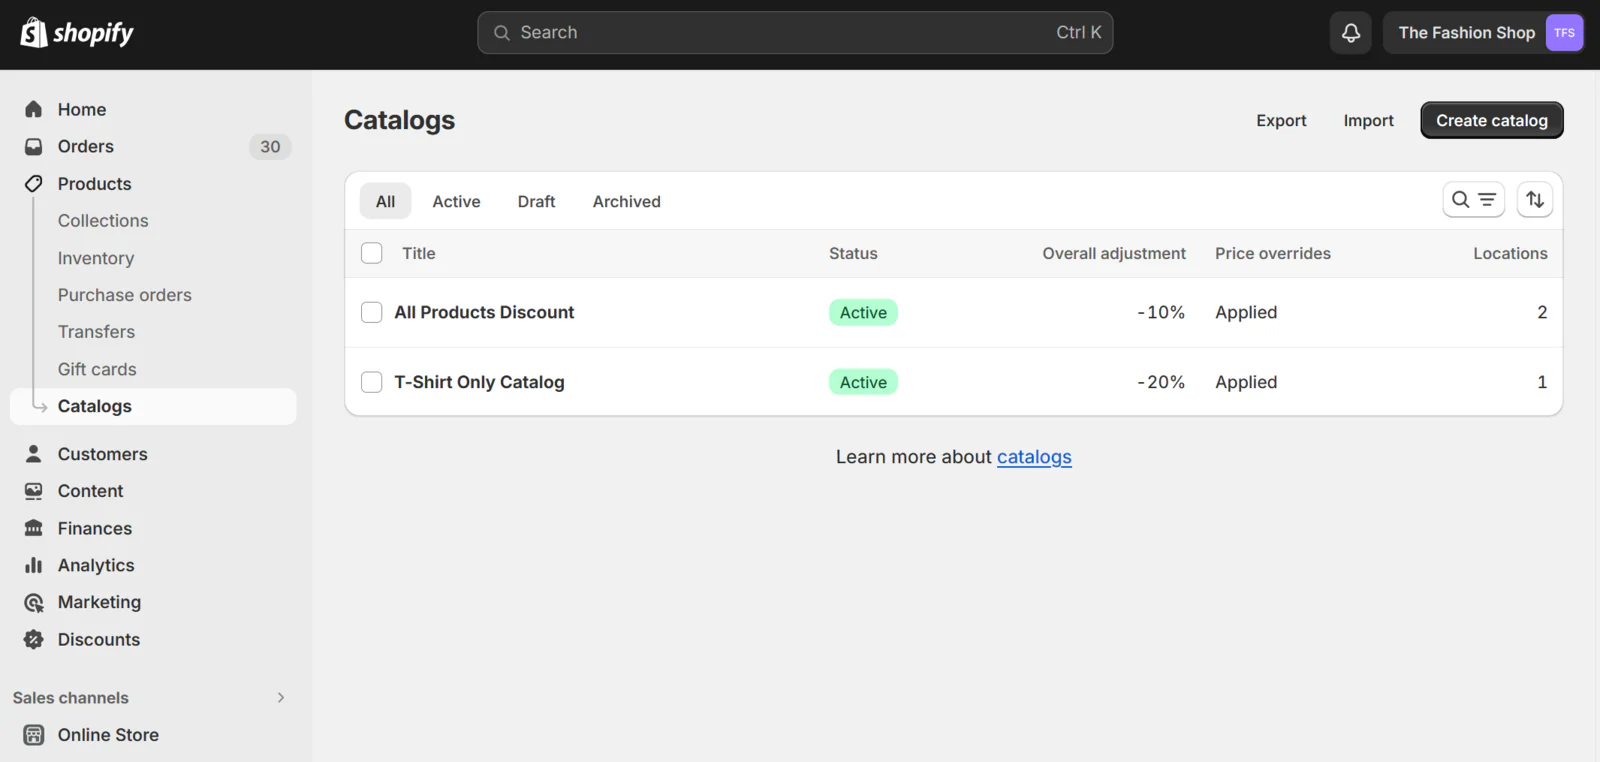Open The Fashion Shop account menu
Viewport: 1600px width, 762px height.
coord(1465,33)
